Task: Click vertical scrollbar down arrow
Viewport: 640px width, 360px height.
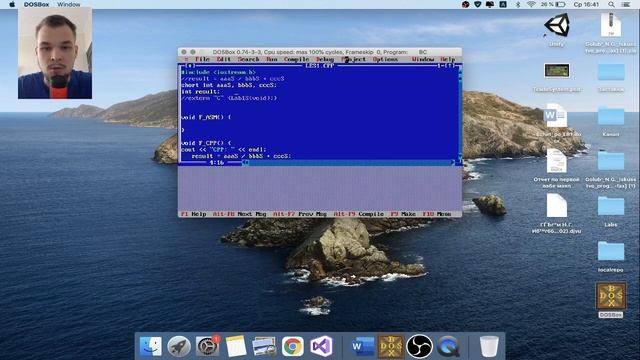Action: coord(460,157)
